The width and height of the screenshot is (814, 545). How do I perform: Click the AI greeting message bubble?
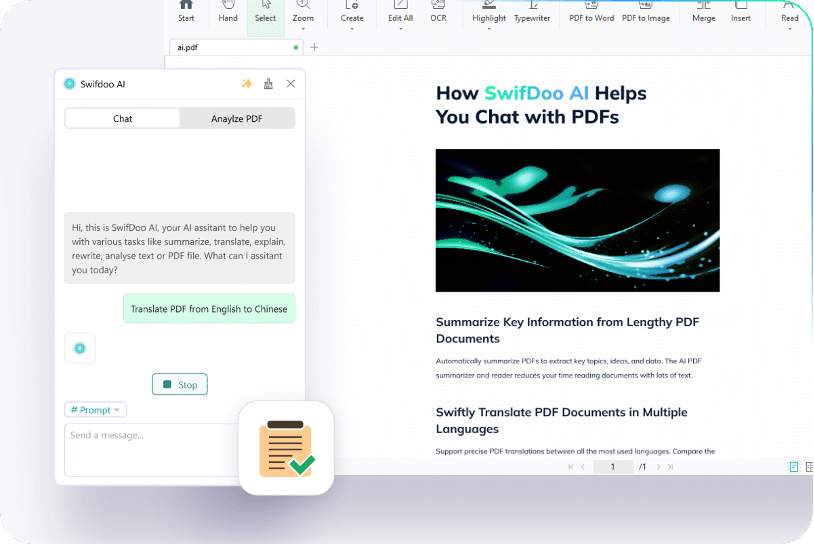[180, 248]
